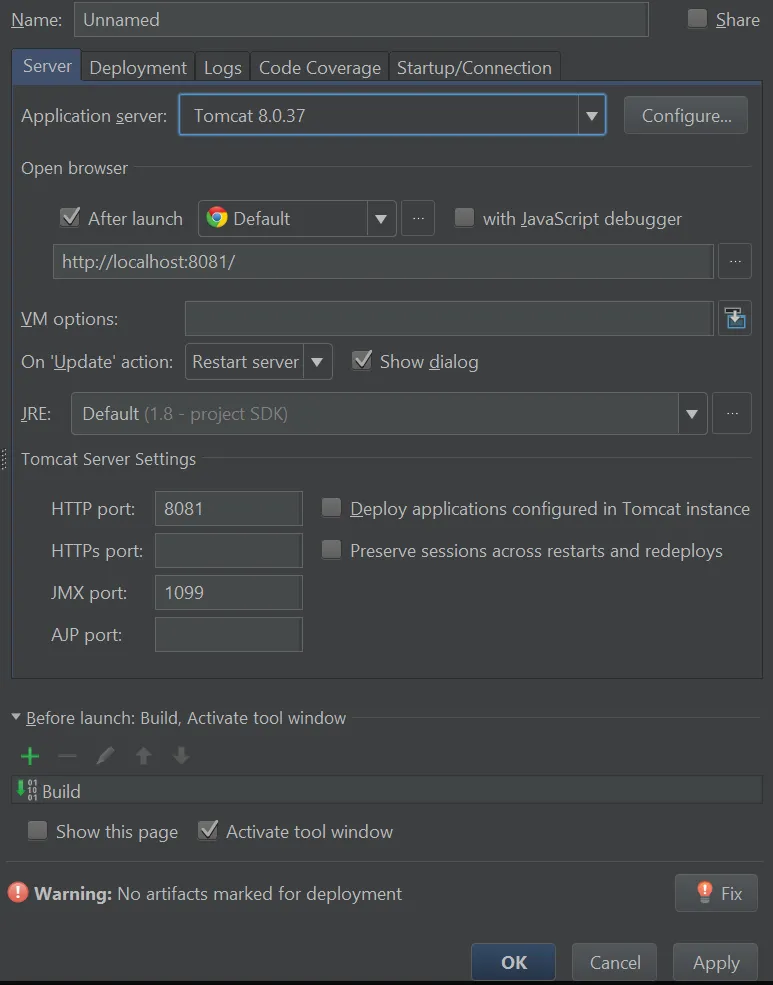Enable with JavaScript debugger checkbox

point(464,218)
